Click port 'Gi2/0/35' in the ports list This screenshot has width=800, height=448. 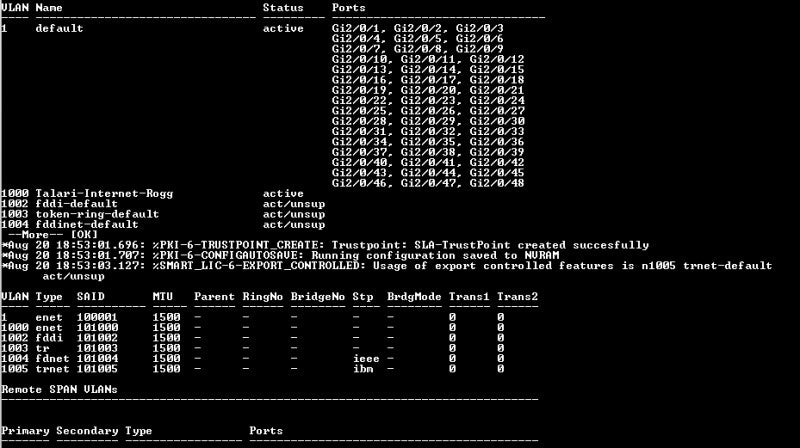click(428, 142)
